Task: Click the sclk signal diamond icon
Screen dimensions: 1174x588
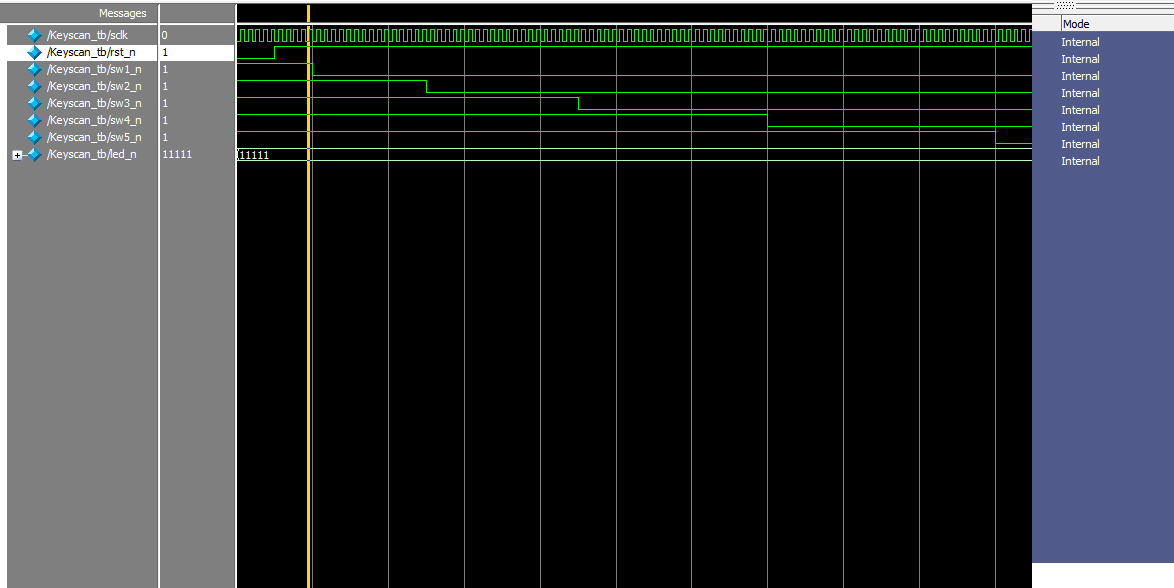Action: (x=34, y=35)
